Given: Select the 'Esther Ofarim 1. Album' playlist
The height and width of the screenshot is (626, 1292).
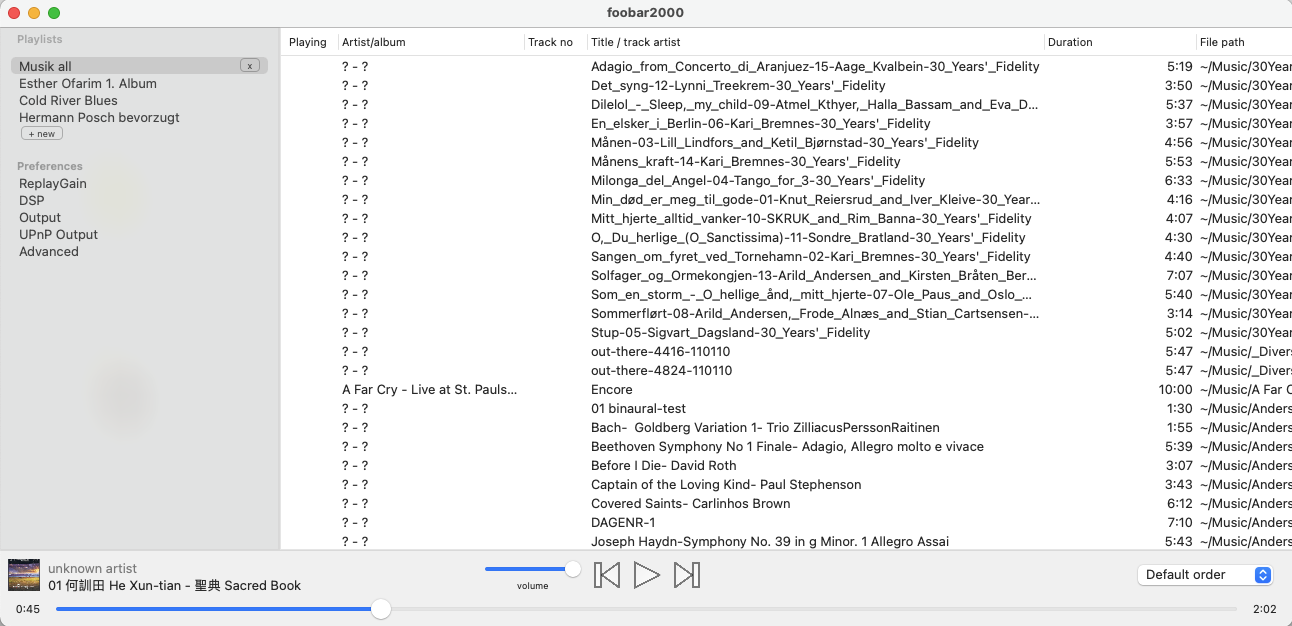Looking at the screenshot, I should [x=85, y=83].
